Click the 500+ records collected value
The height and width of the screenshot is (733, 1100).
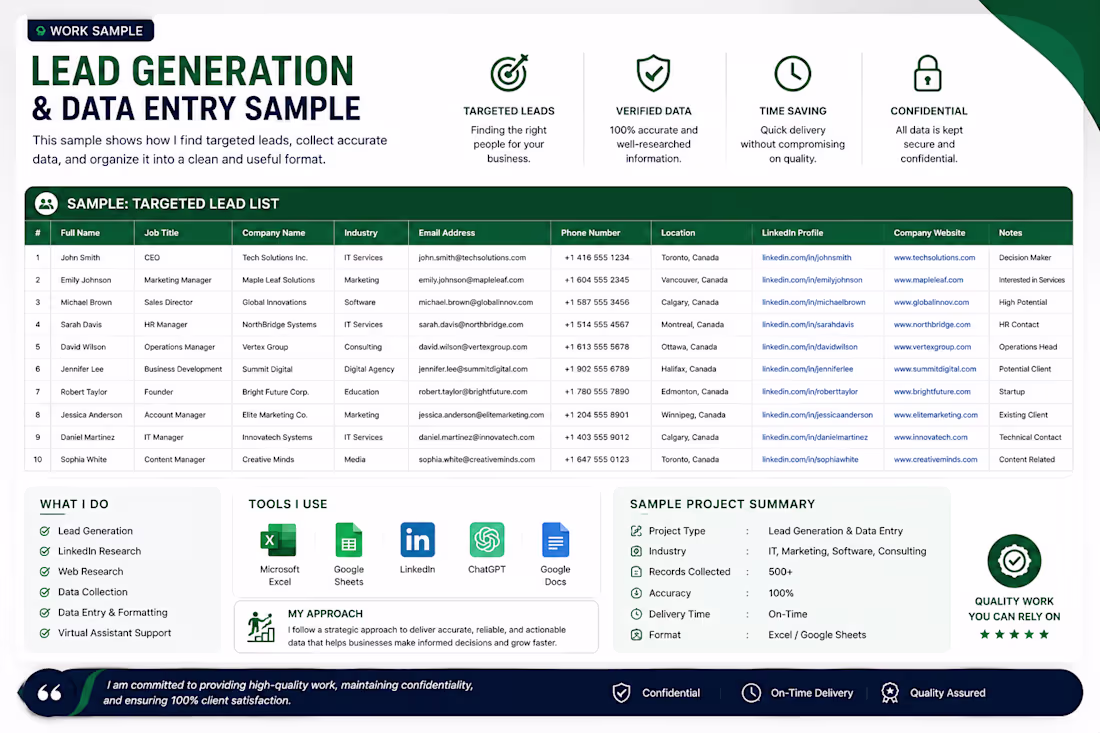pyautogui.click(x=780, y=572)
